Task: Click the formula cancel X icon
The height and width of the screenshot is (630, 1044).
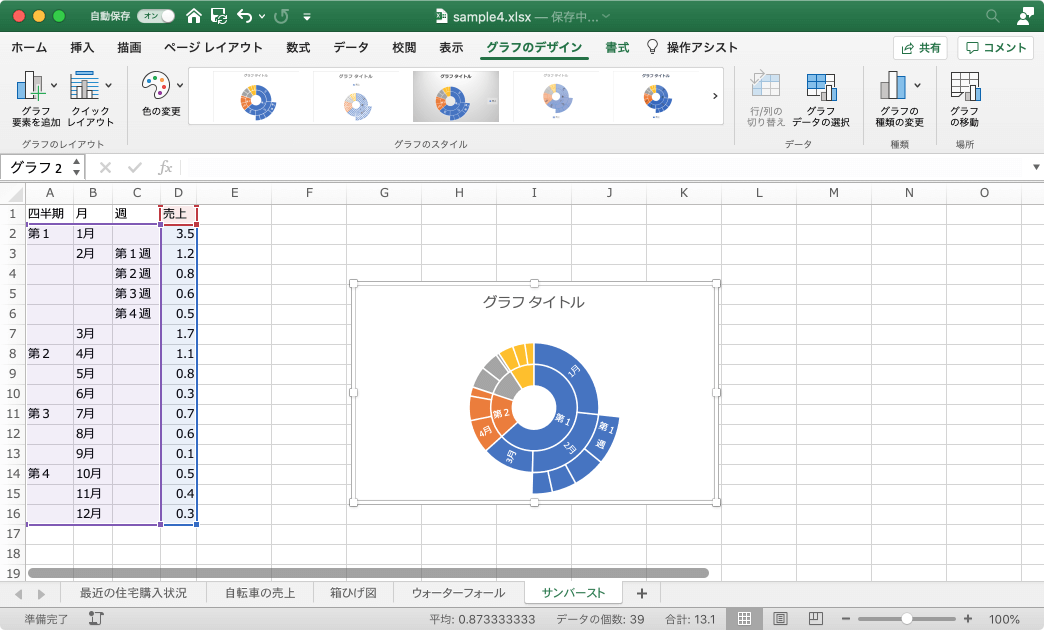Action: click(105, 167)
